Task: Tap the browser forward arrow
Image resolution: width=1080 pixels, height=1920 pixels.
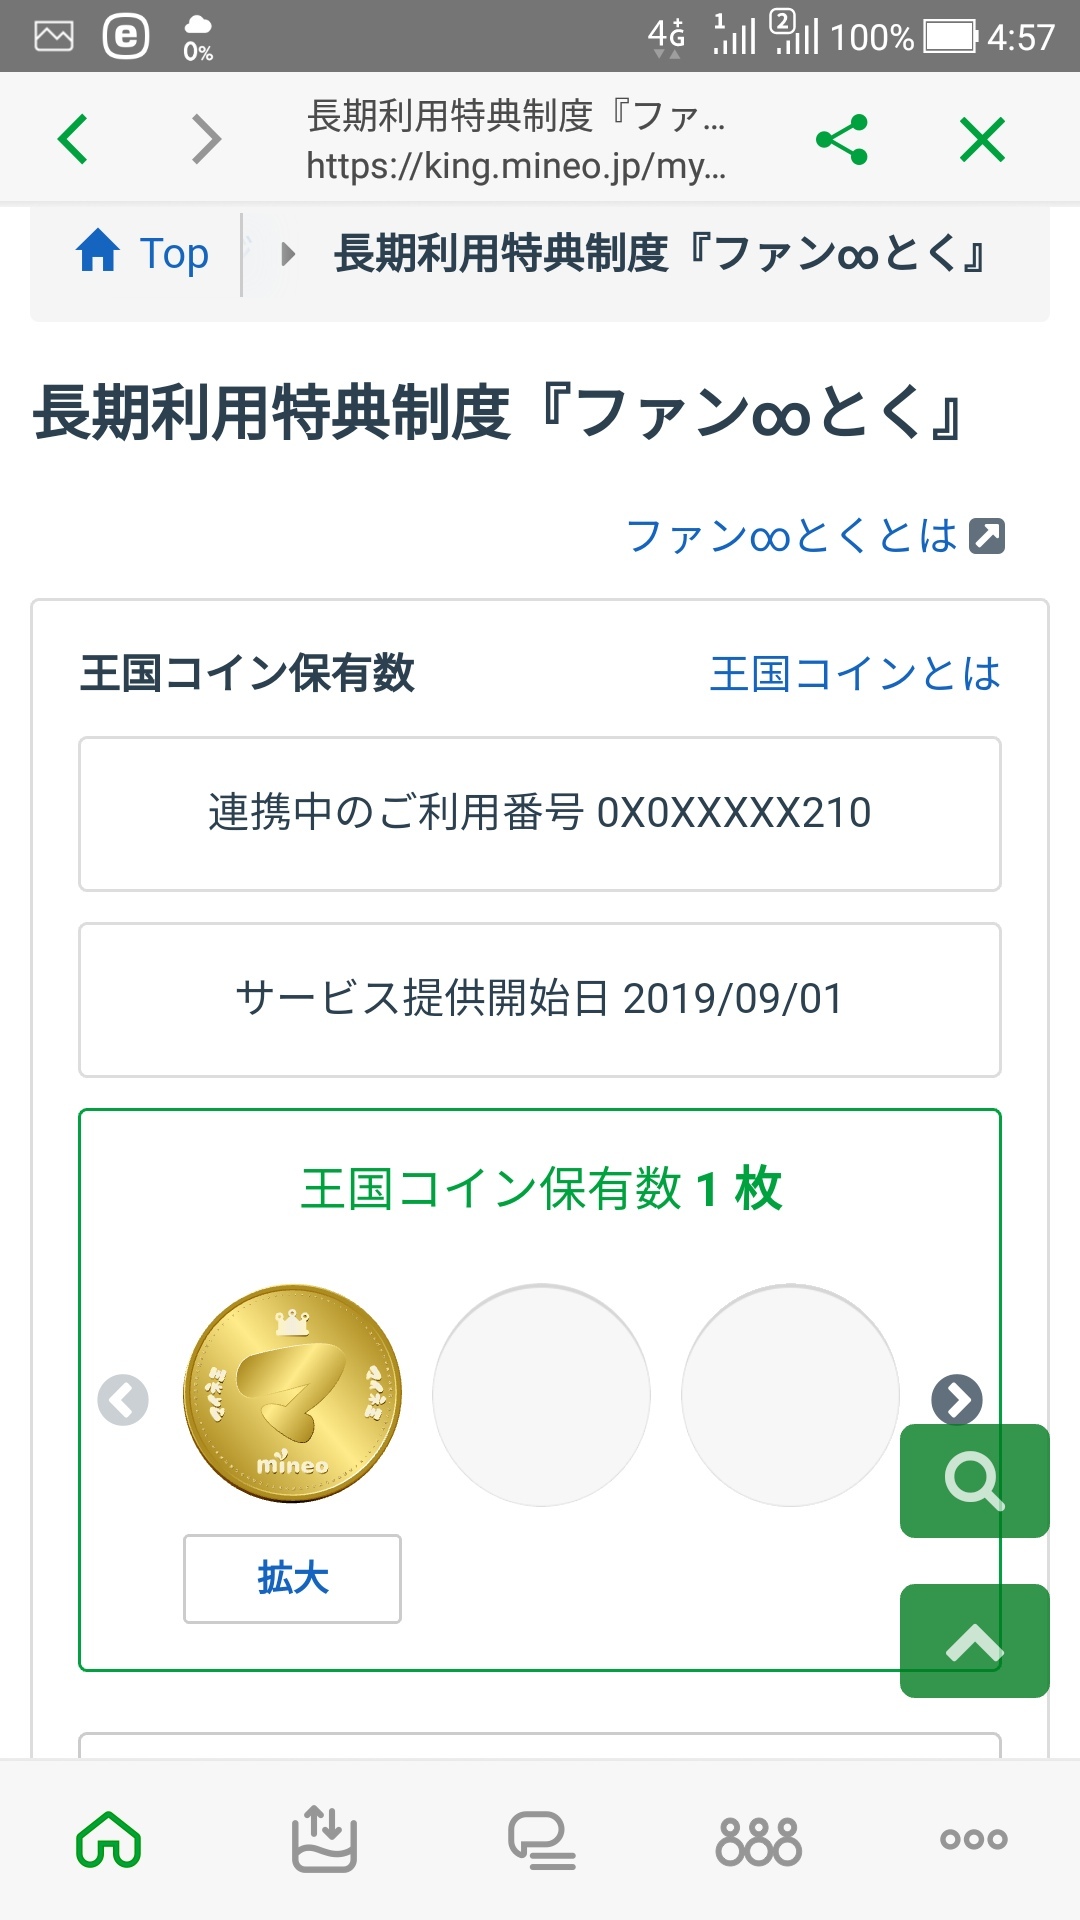Action: click(205, 139)
